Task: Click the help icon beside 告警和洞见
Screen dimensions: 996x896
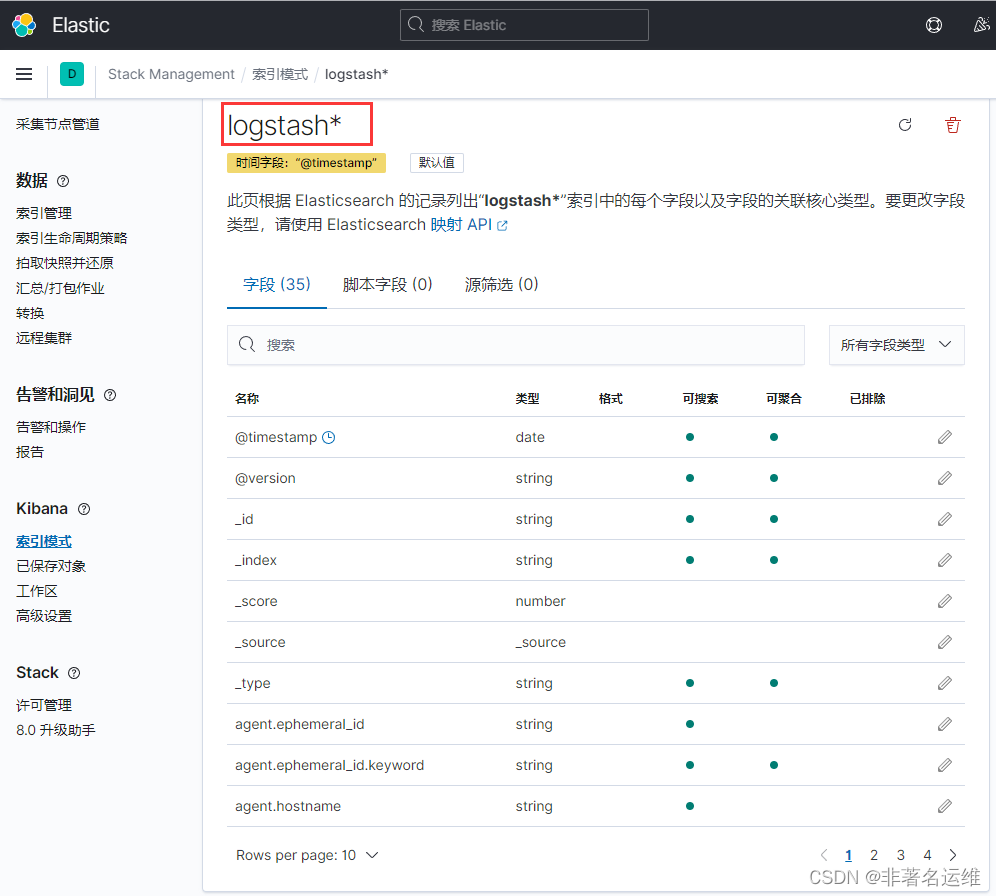Action: [110, 395]
